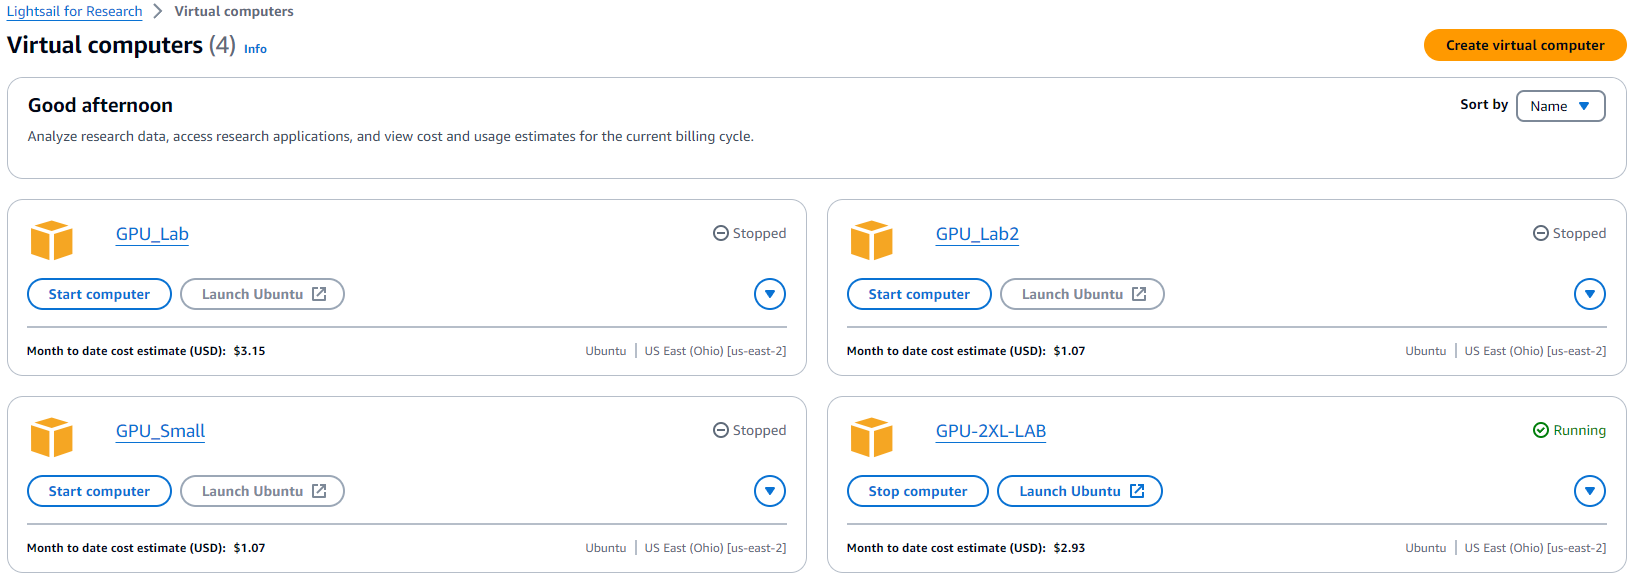This screenshot has height=584, width=1637.
Task: Expand GPU_Lab2 card dropdown arrow
Action: click(1590, 294)
